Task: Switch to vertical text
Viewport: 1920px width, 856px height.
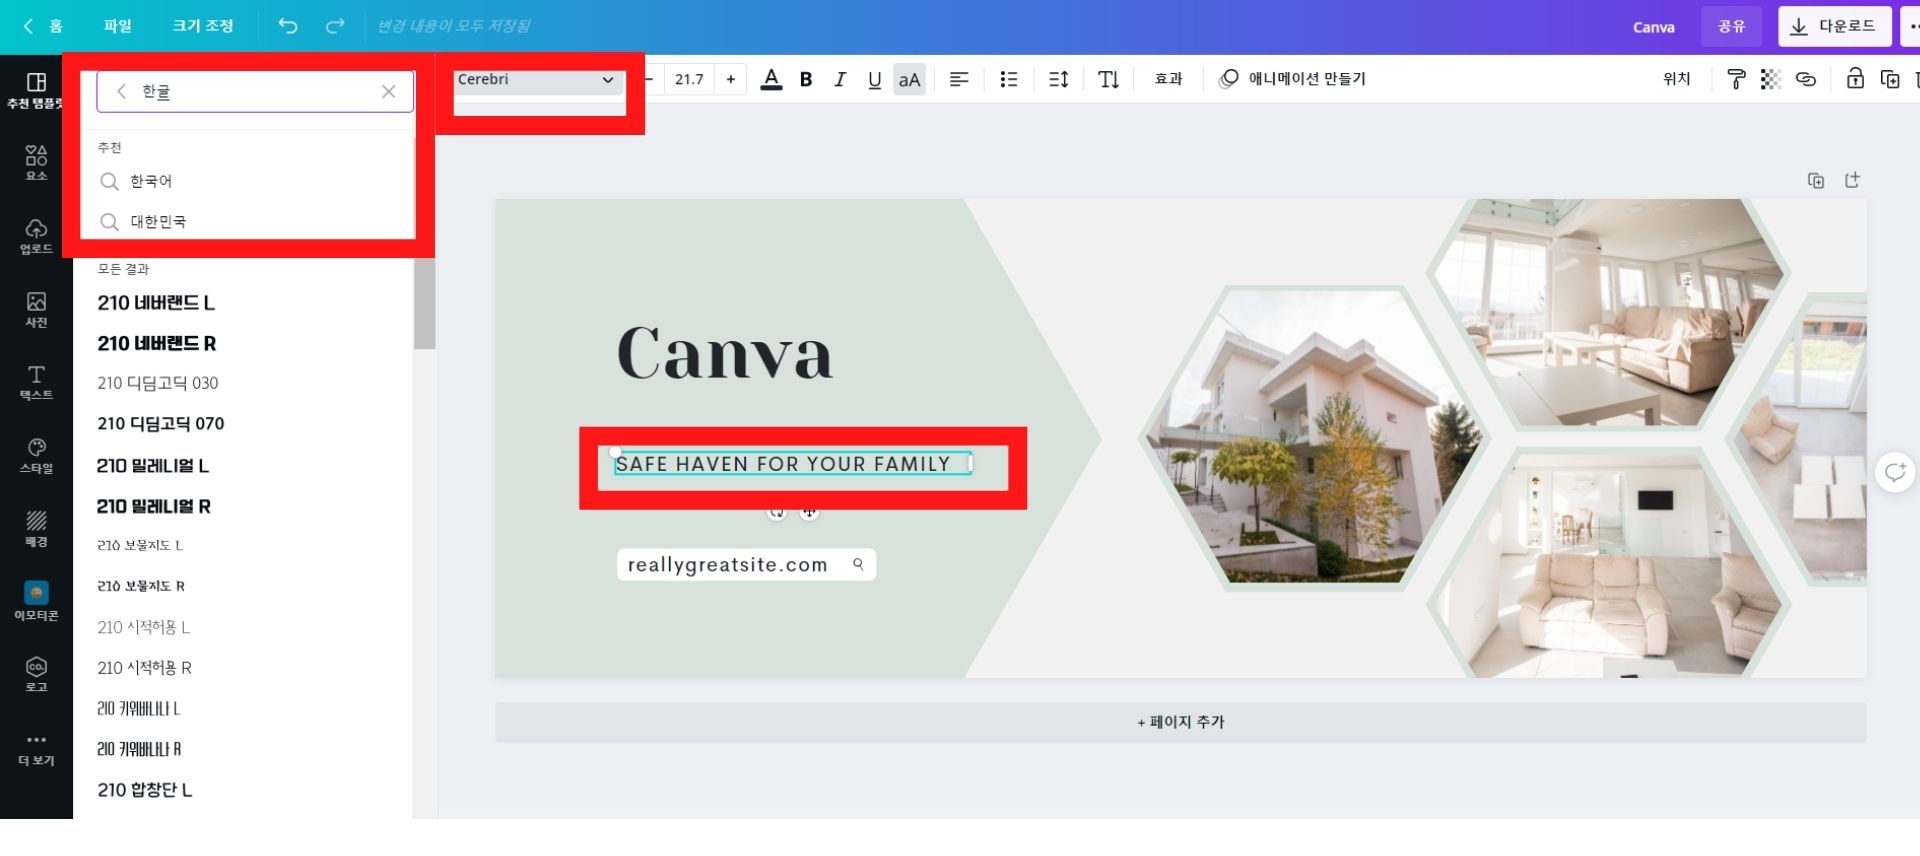Action: pyautogui.click(x=1108, y=79)
